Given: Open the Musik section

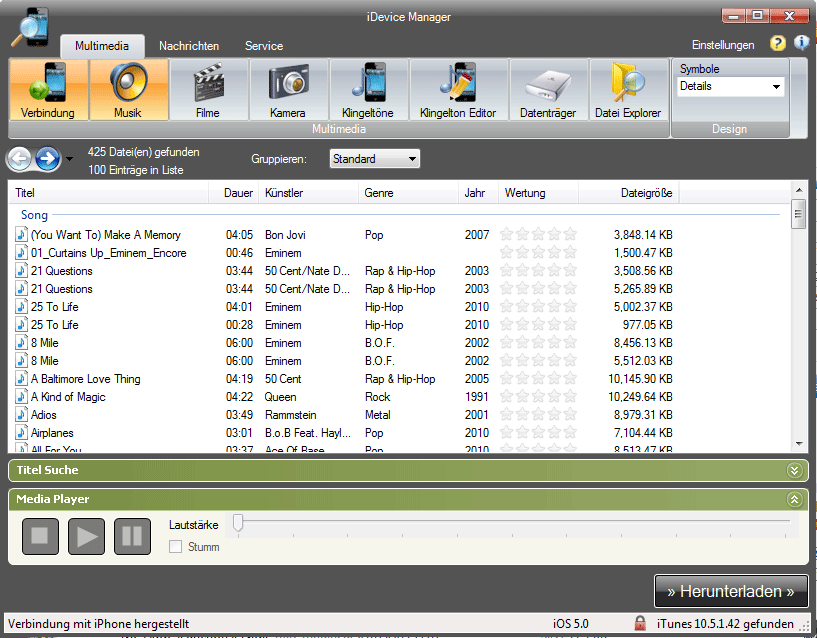Looking at the screenshot, I should coord(128,90).
